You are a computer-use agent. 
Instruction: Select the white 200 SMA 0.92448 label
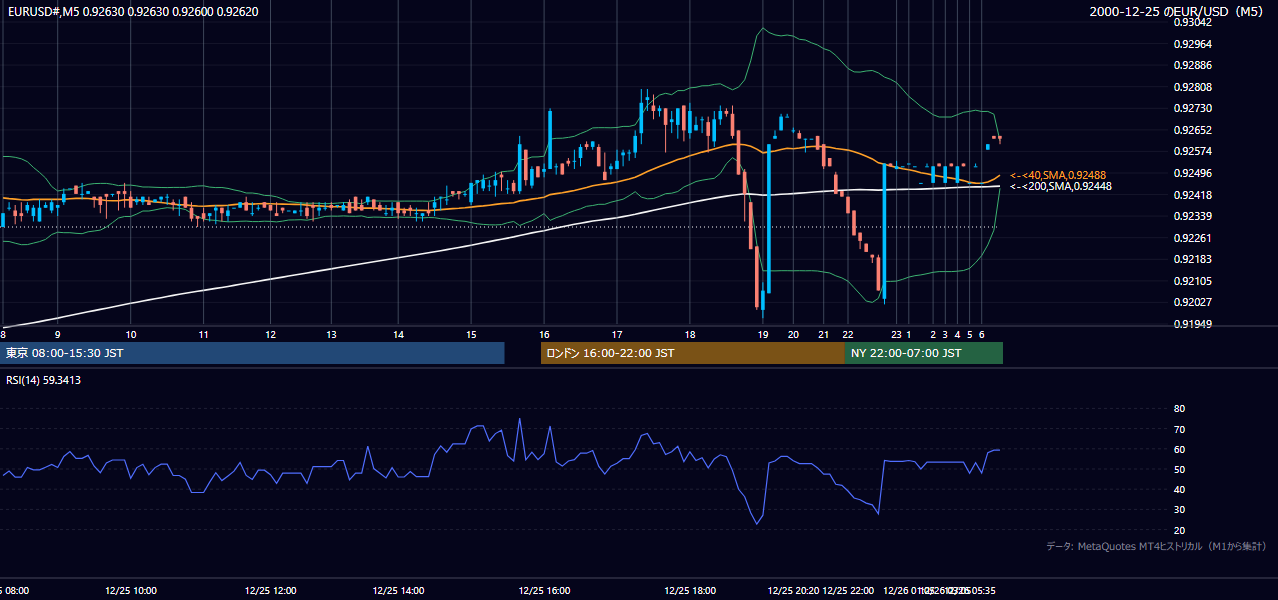point(1060,186)
